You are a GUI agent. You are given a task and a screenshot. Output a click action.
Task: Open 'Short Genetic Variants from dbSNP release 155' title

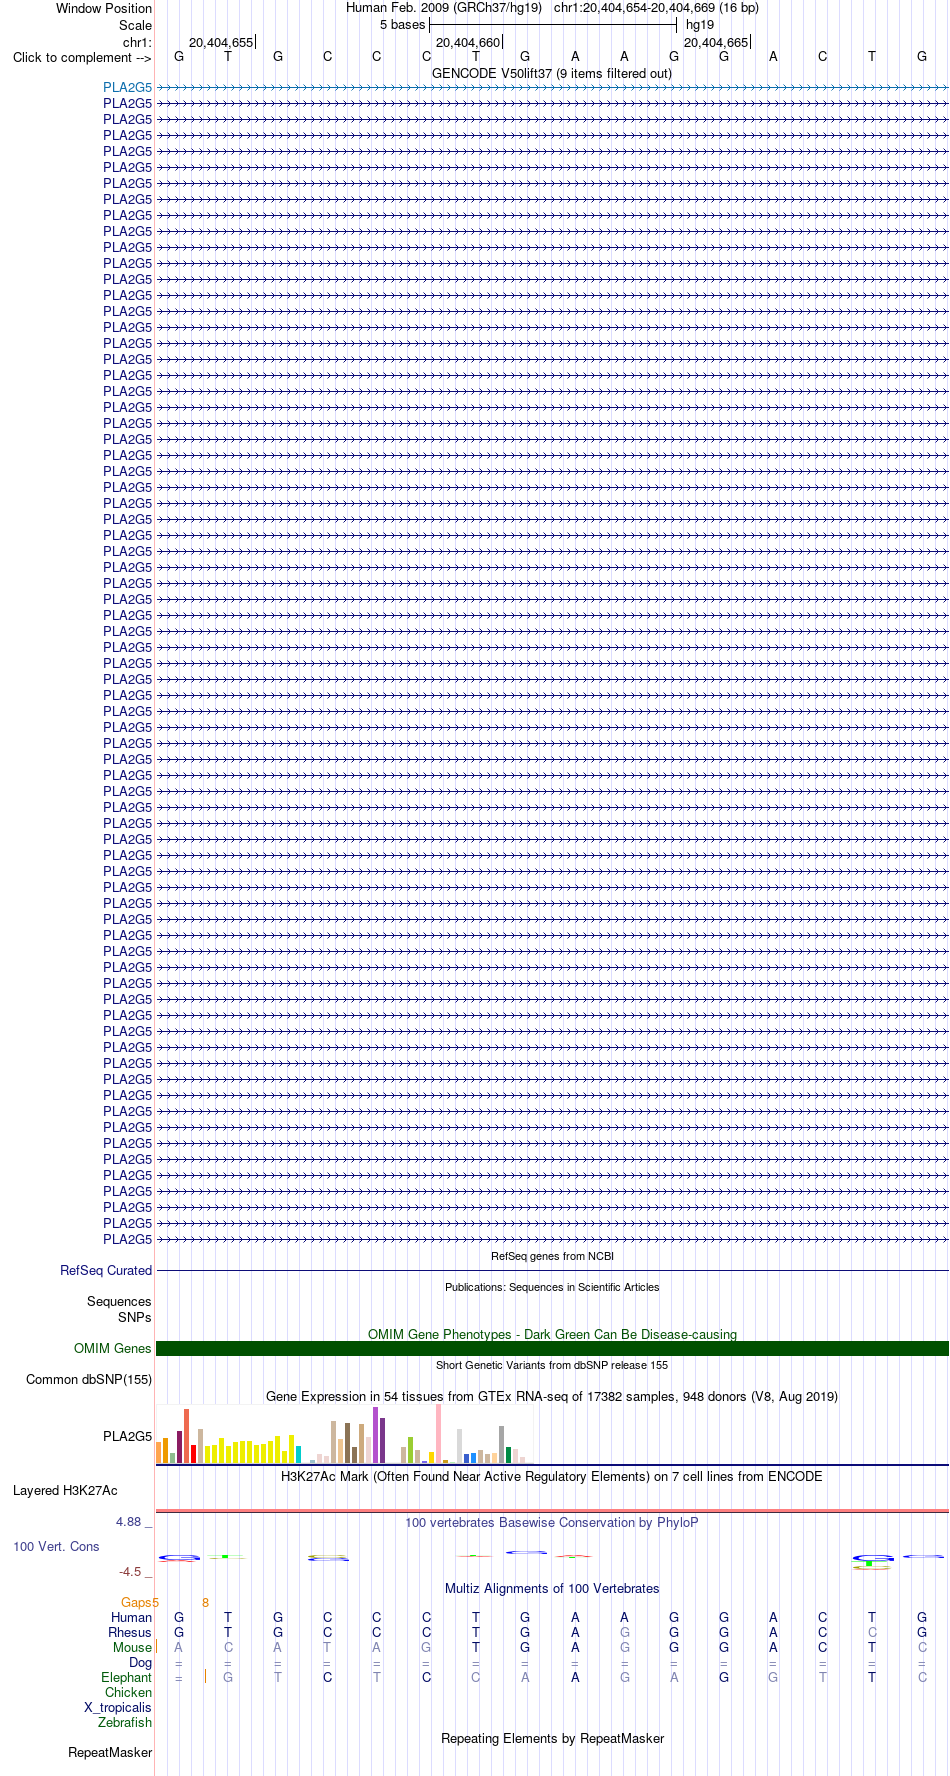pyautogui.click(x=552, y=1365)
